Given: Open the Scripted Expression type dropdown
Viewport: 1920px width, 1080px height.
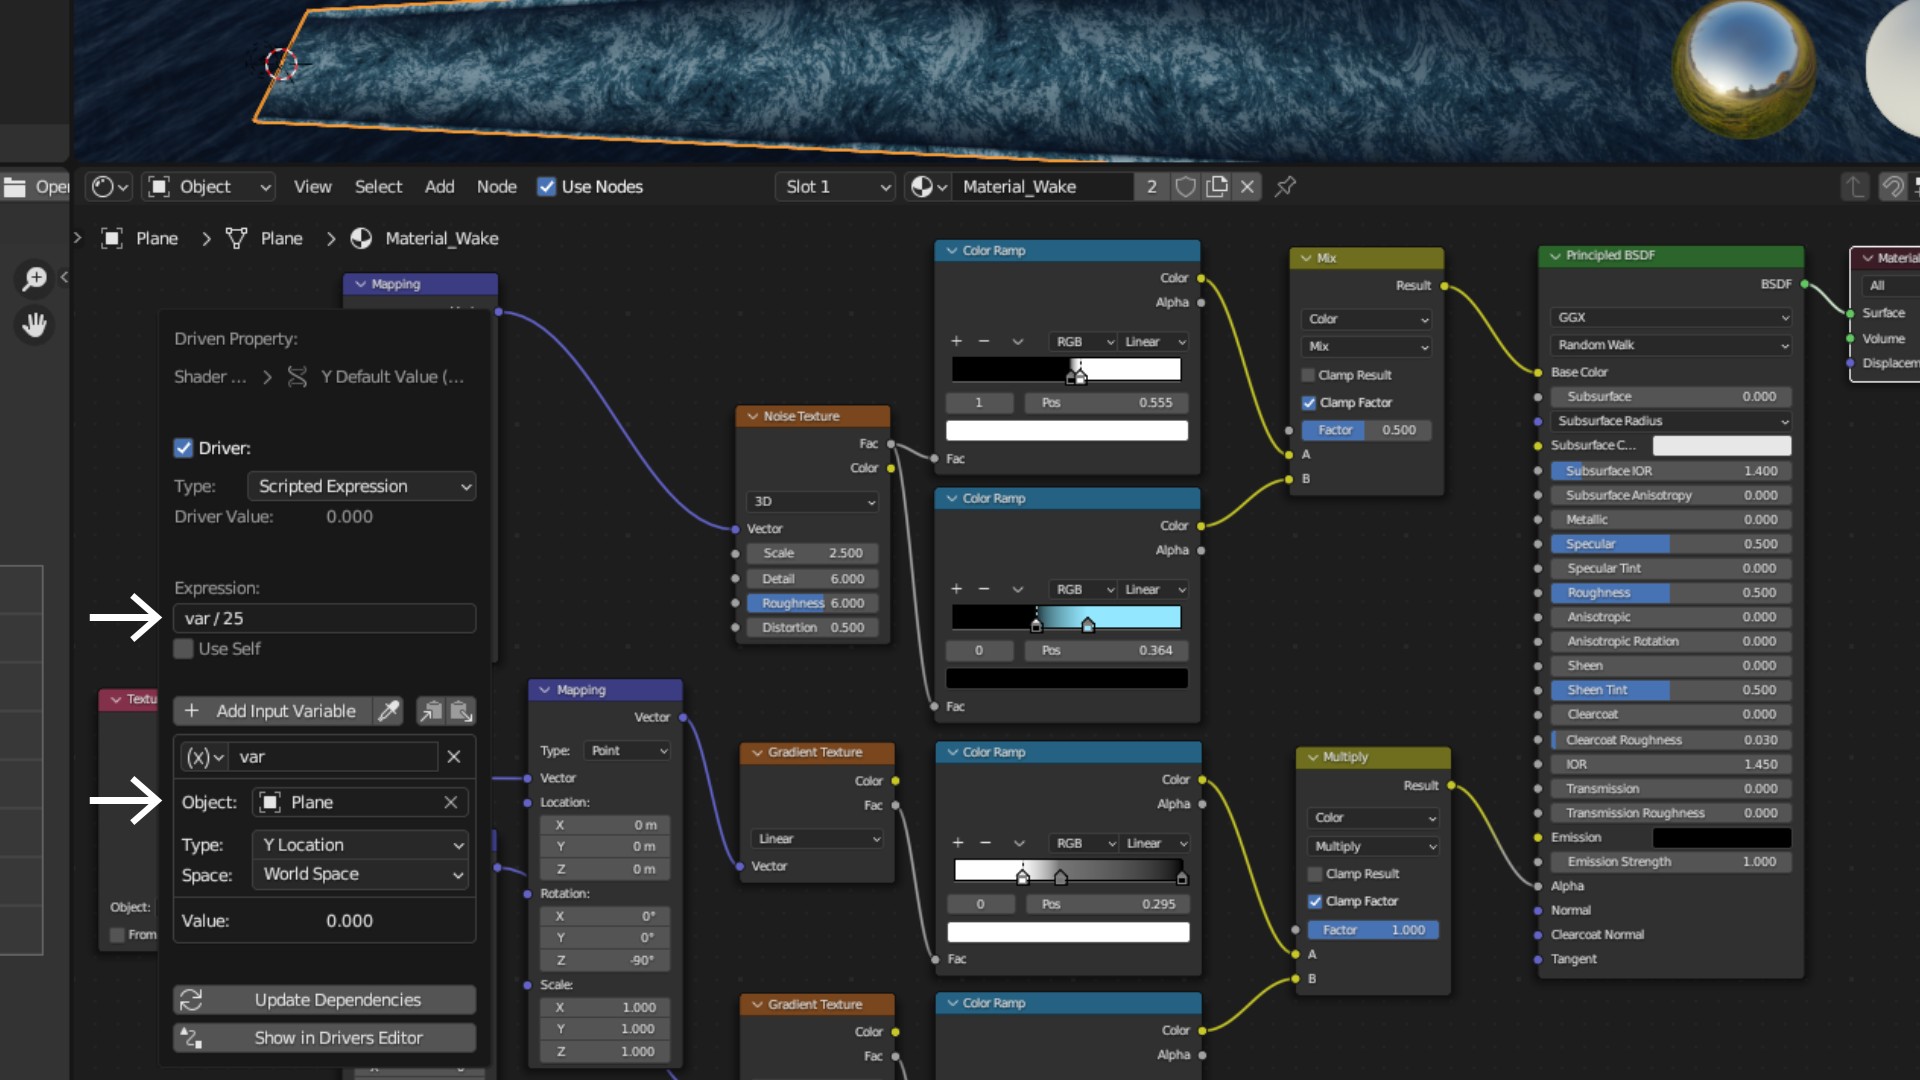Looking at the screenshot, I should click(x=361, y=487).
